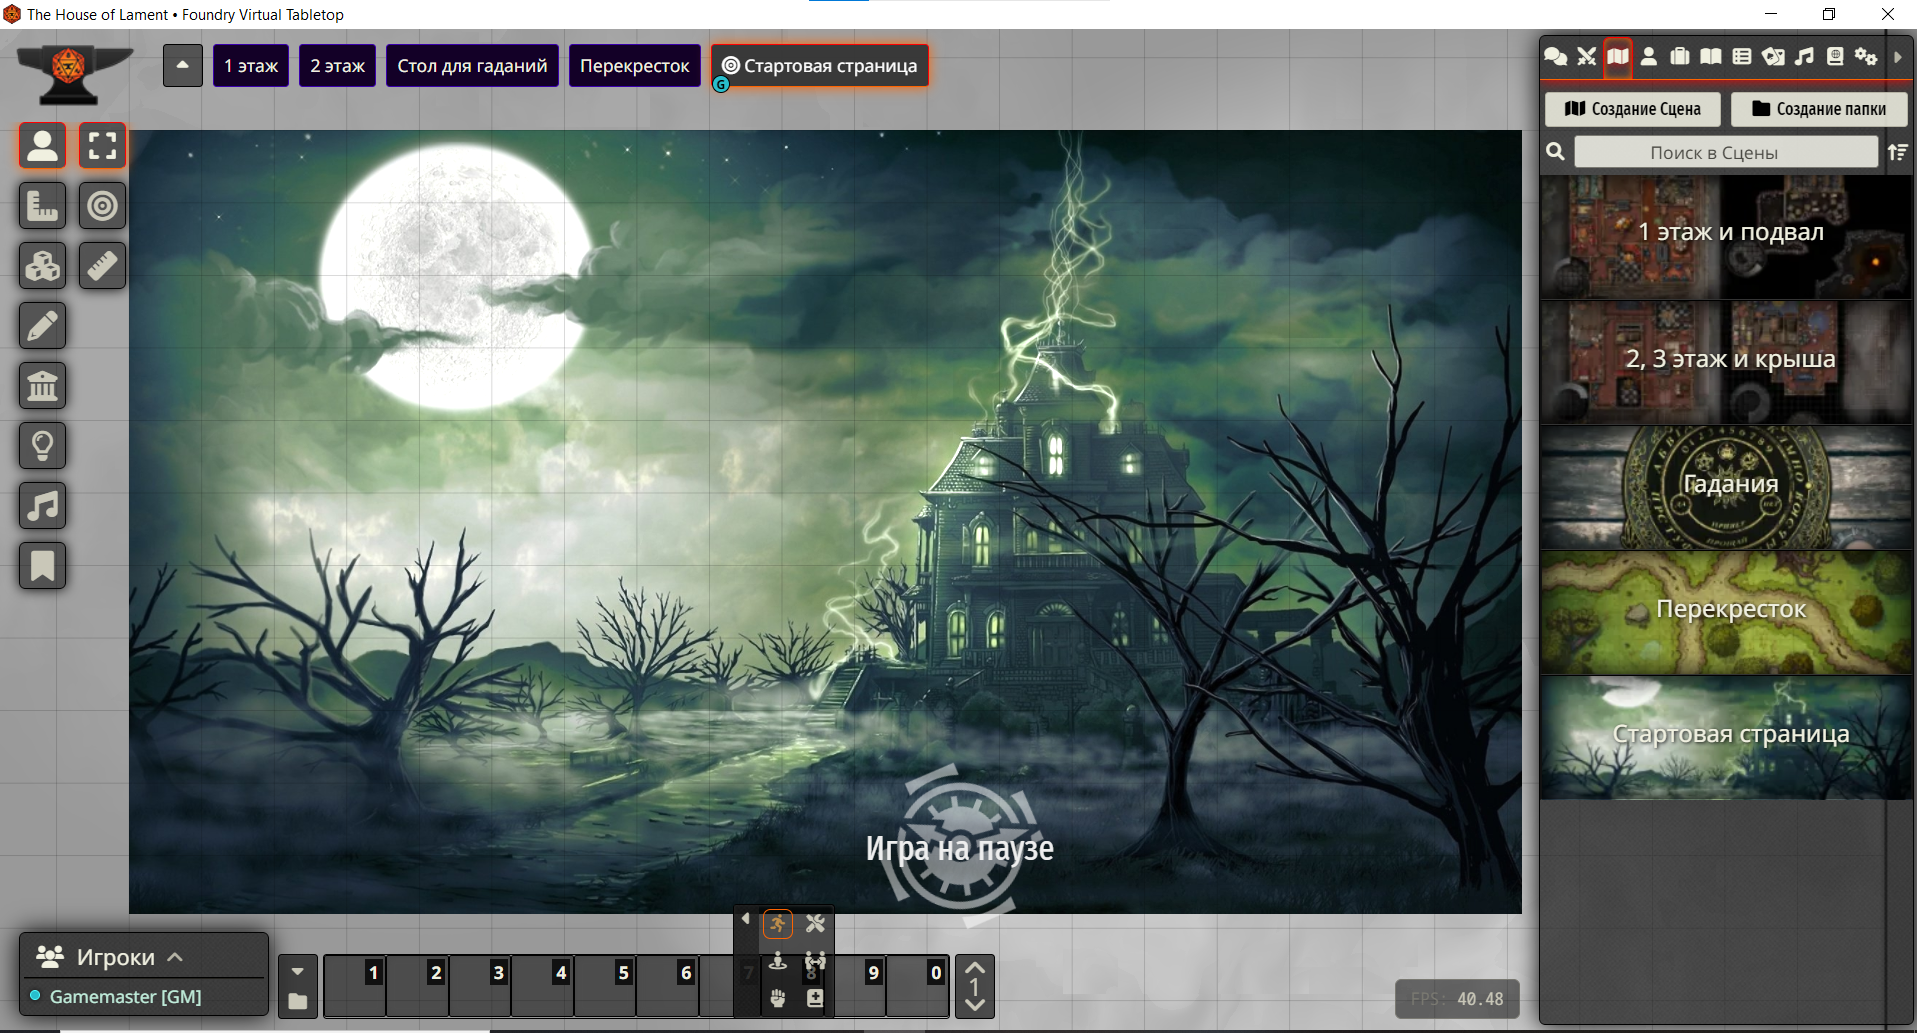Click macro hotbar slot 1
This screenshot has height=1033, width=1917.
(x=355, y=987)
